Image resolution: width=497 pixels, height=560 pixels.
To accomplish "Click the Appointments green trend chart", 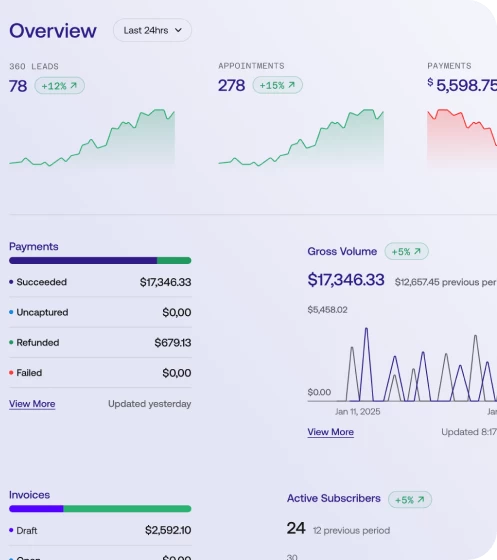I will (x=301, y=138).
